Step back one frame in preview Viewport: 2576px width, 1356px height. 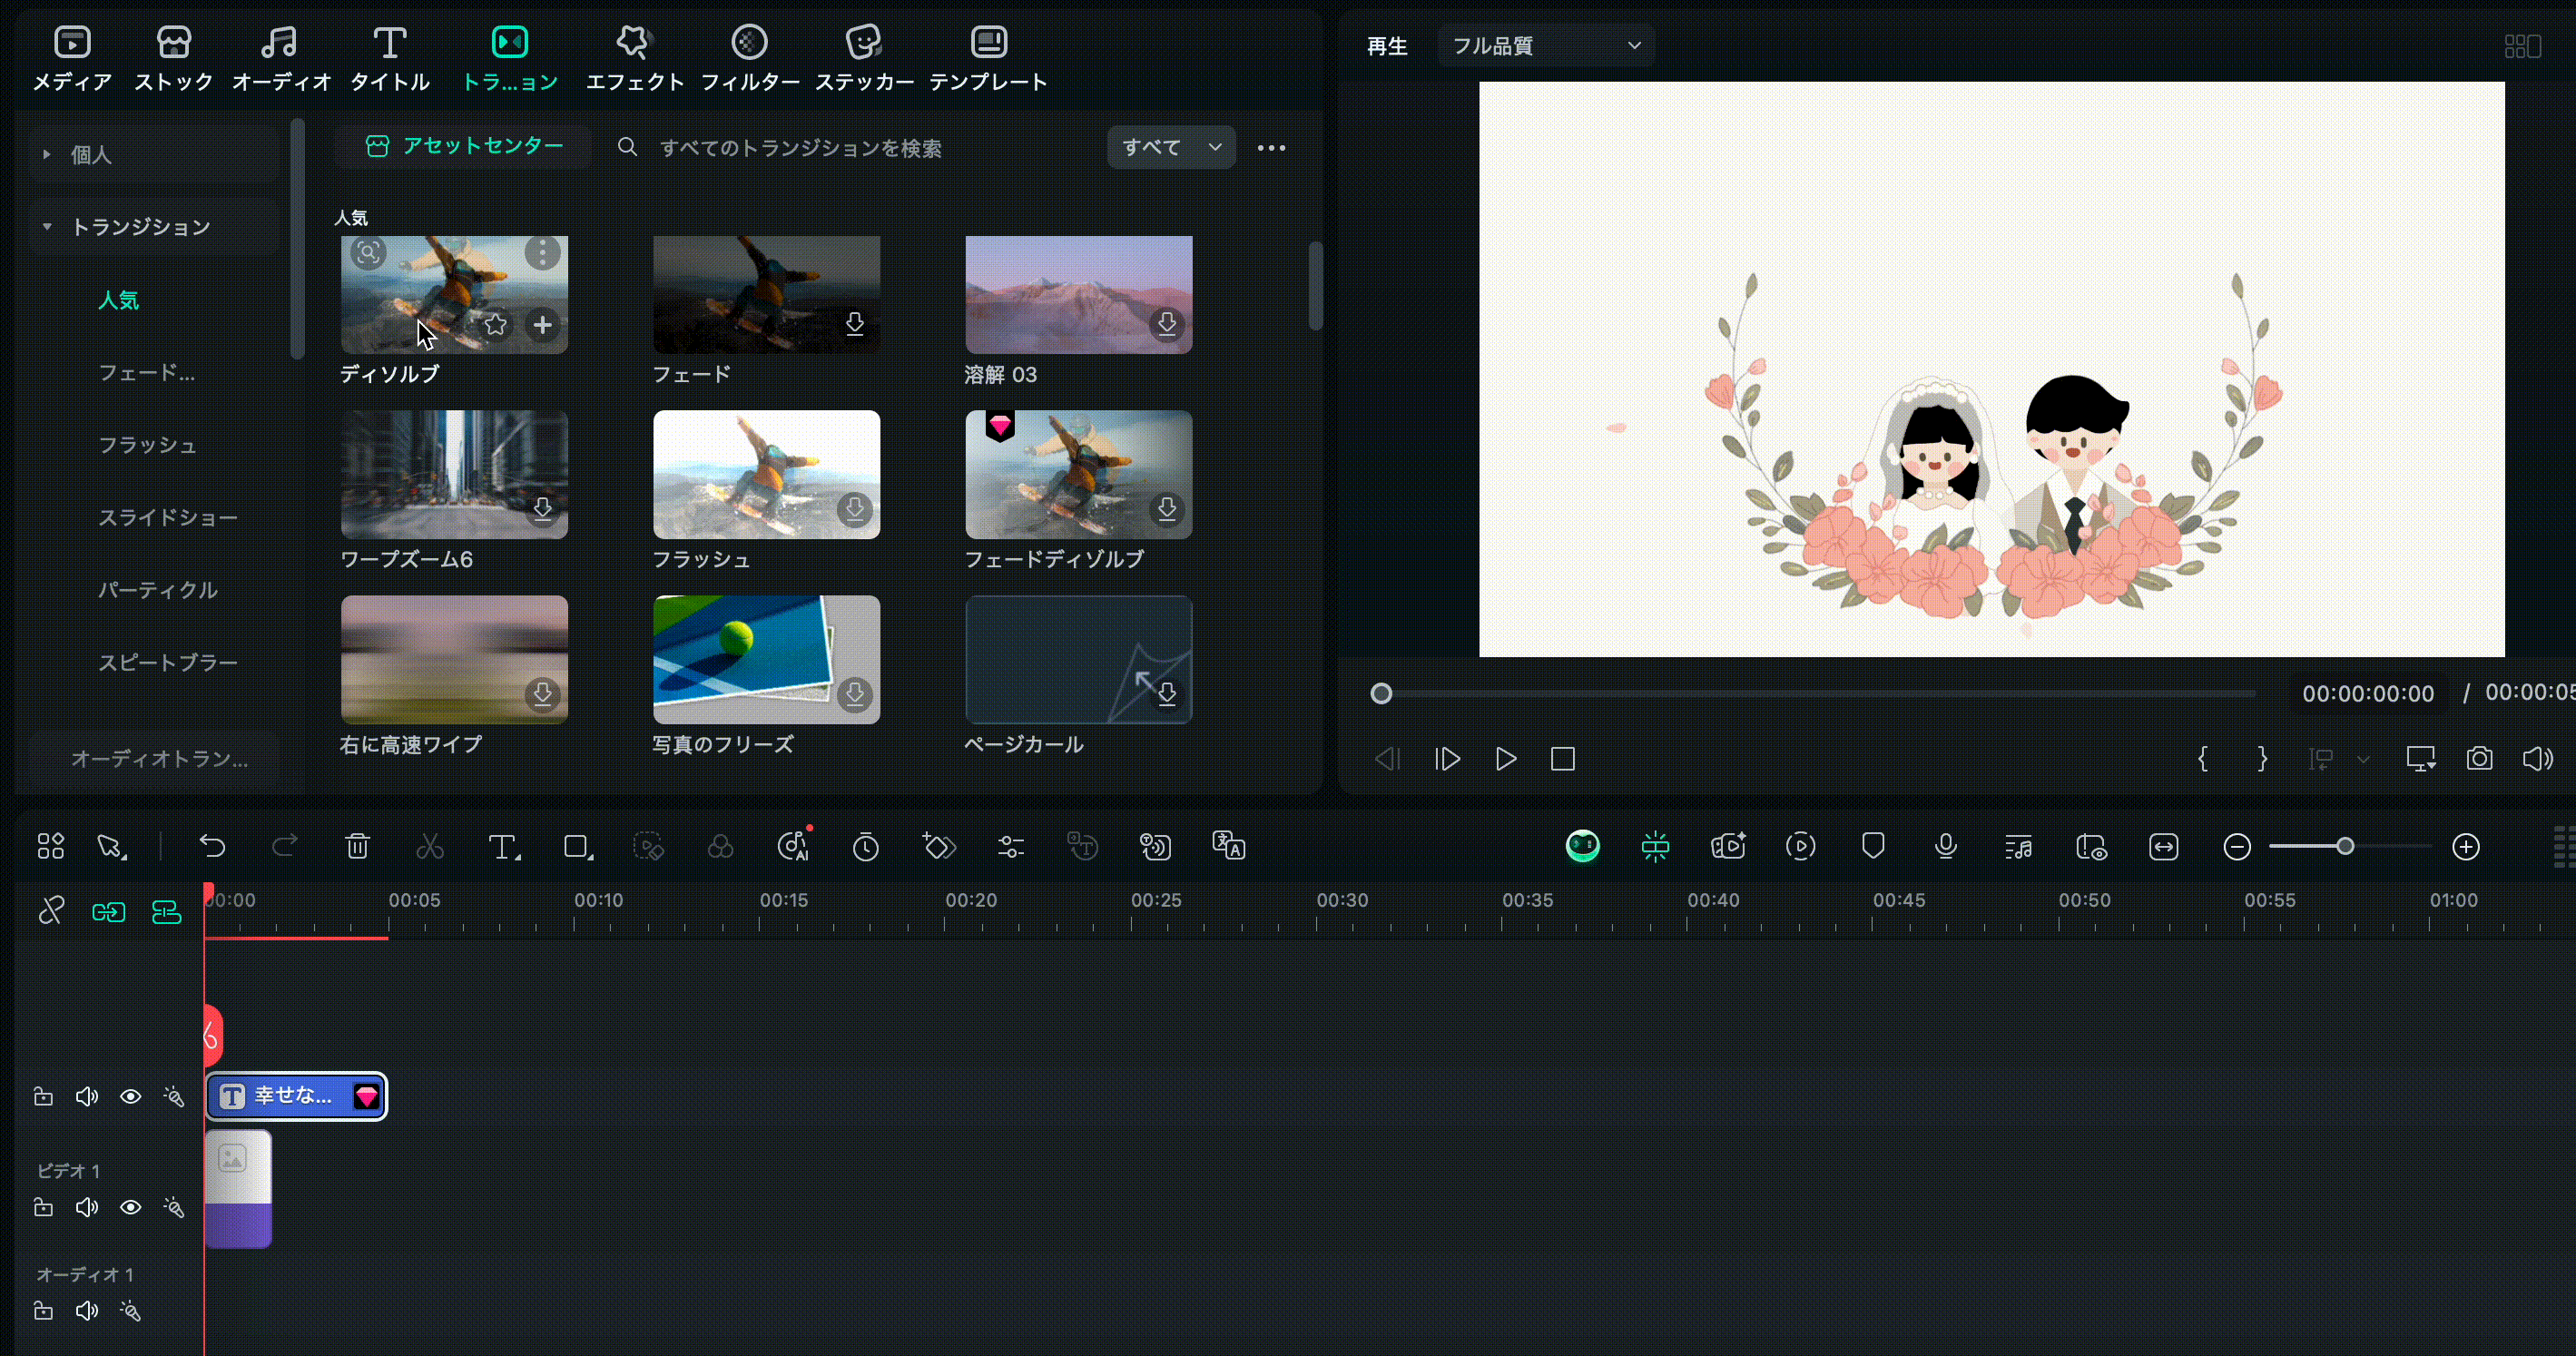pyautogui.click(x=1387, y=759)
